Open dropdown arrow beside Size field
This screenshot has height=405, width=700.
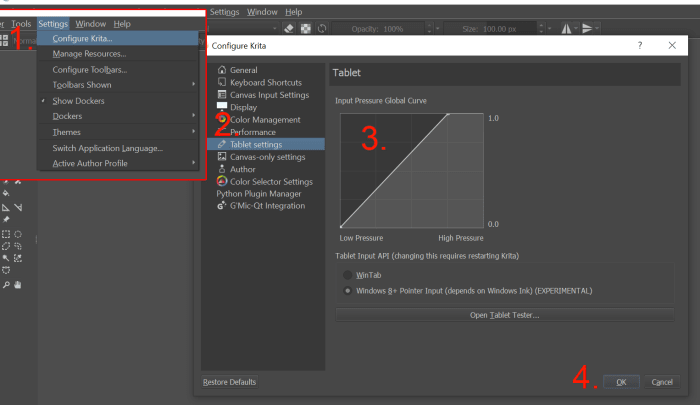tap(549, 29)
